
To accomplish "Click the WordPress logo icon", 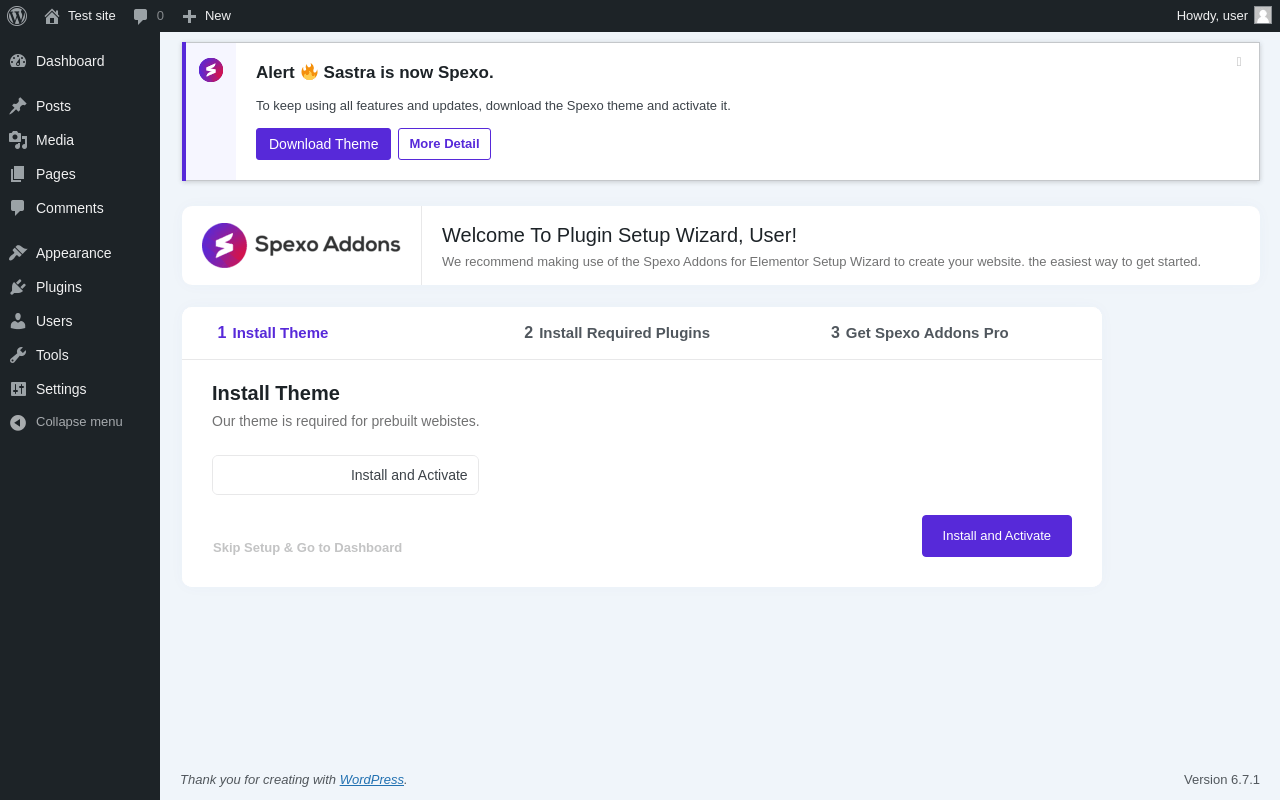I will (x=17, y=16).
